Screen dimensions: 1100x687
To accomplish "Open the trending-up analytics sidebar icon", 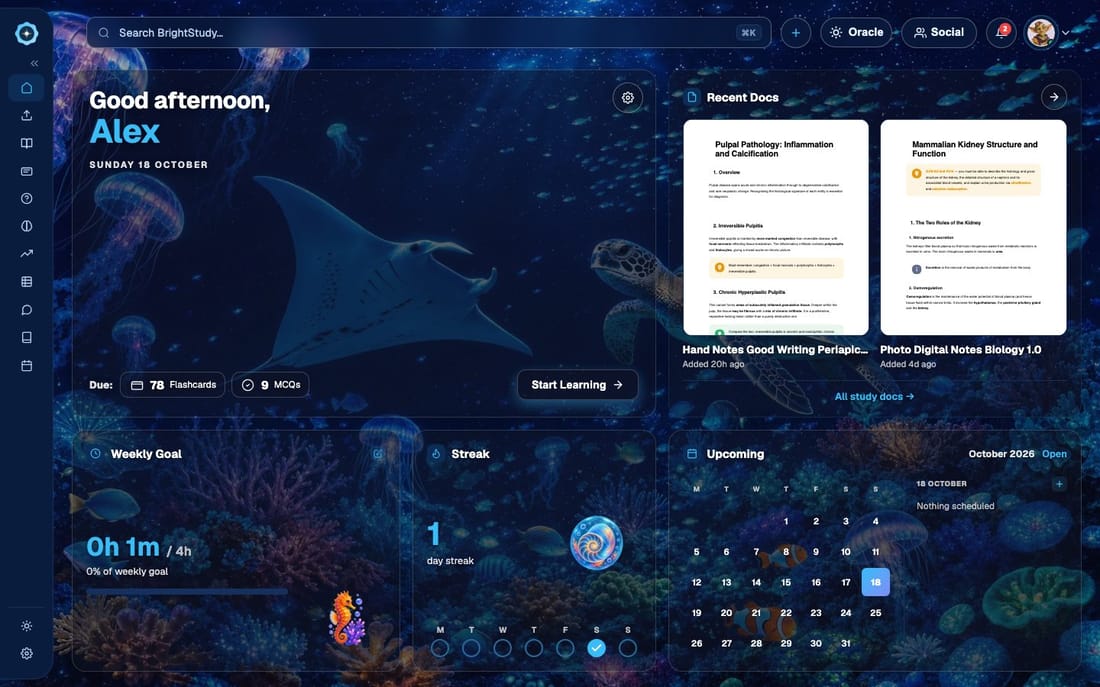I will [x=27, y=253].
